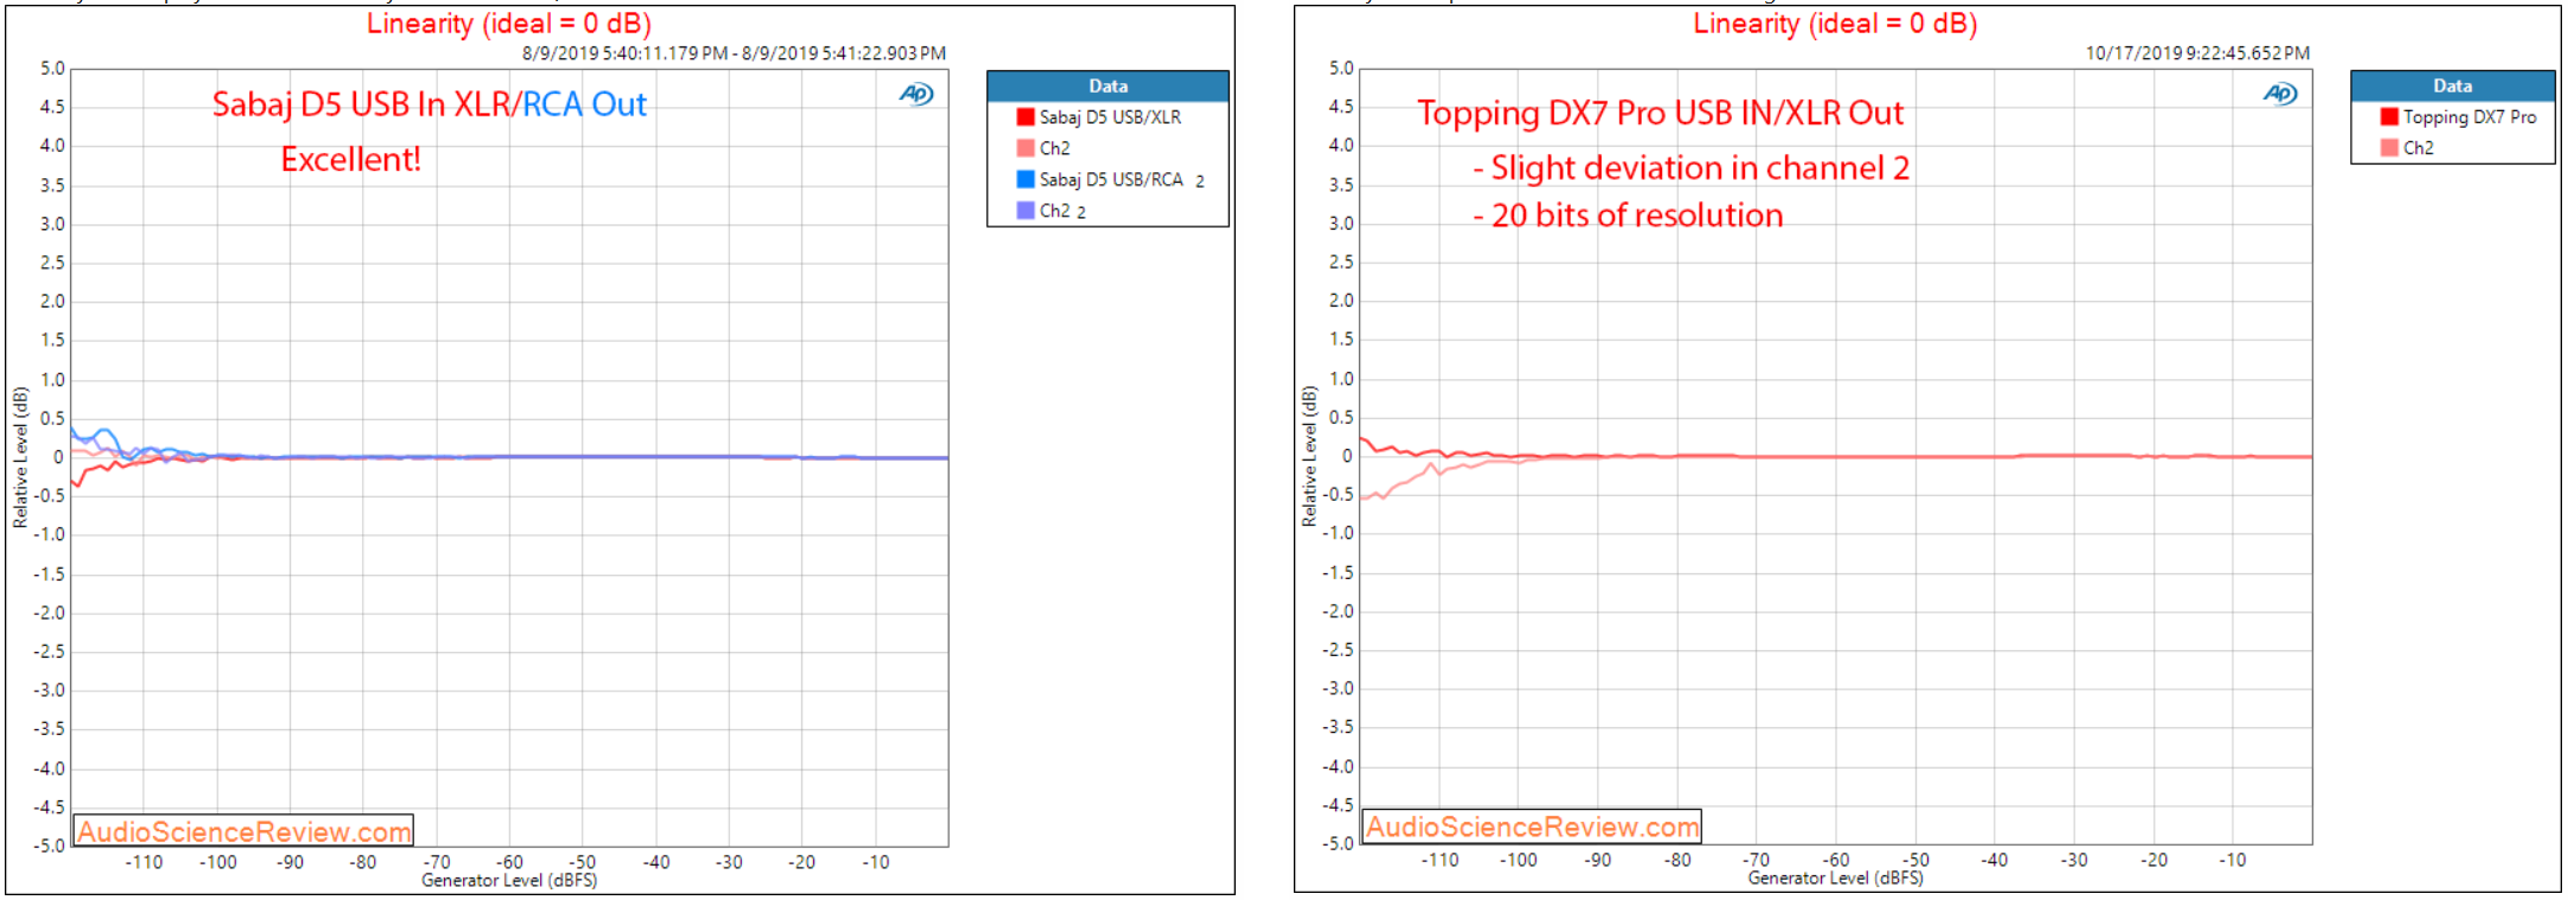Image resolution: width=2568 pixels, height=900 pixels.
Task: Select purple Ch2 2 legend swatch
Action: click(x=1025, y=210)
